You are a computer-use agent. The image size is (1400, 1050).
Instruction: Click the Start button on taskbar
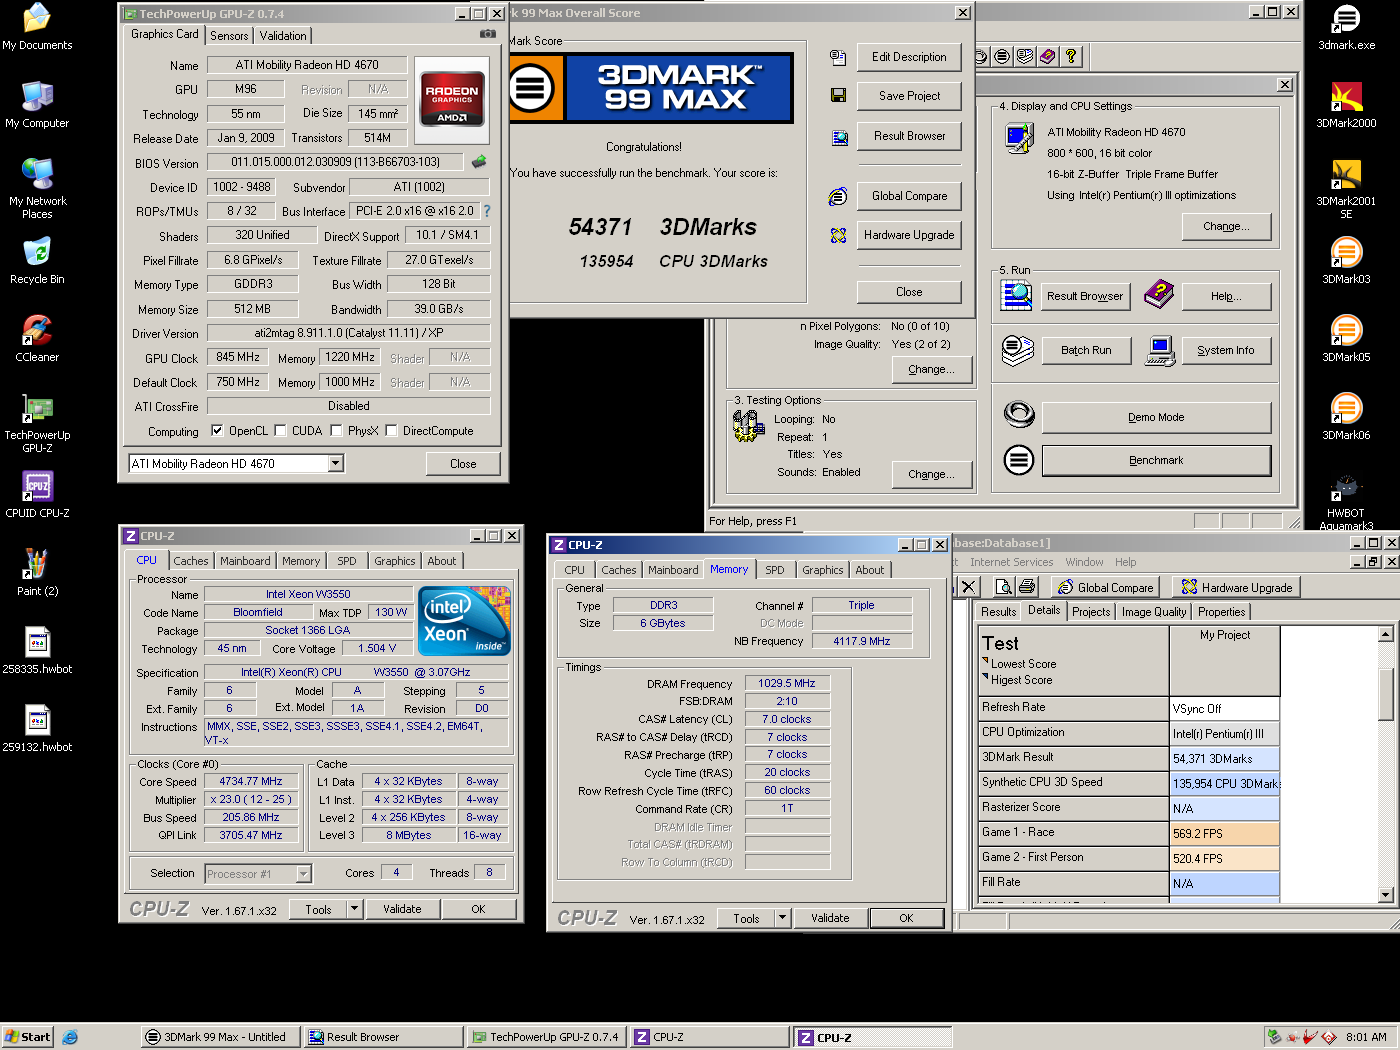point(27,1037)
